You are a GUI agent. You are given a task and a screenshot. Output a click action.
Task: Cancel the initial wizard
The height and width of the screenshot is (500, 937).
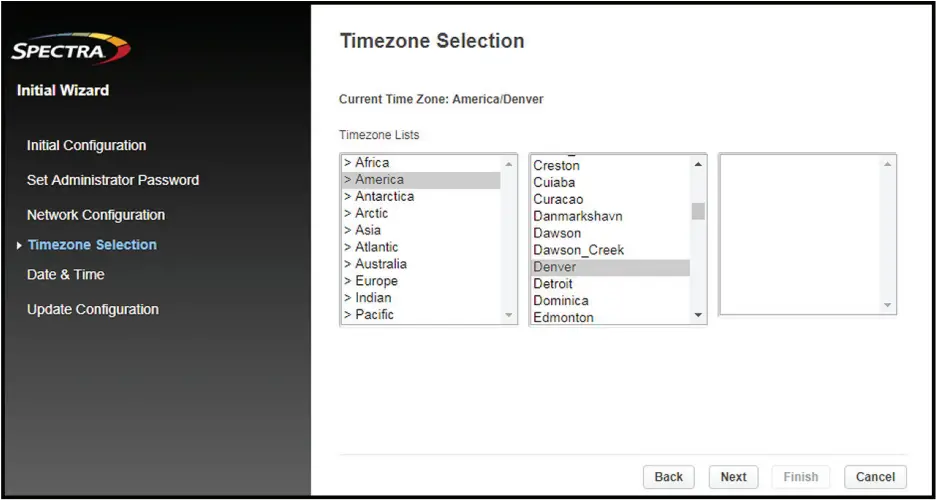tap(875, 477)
